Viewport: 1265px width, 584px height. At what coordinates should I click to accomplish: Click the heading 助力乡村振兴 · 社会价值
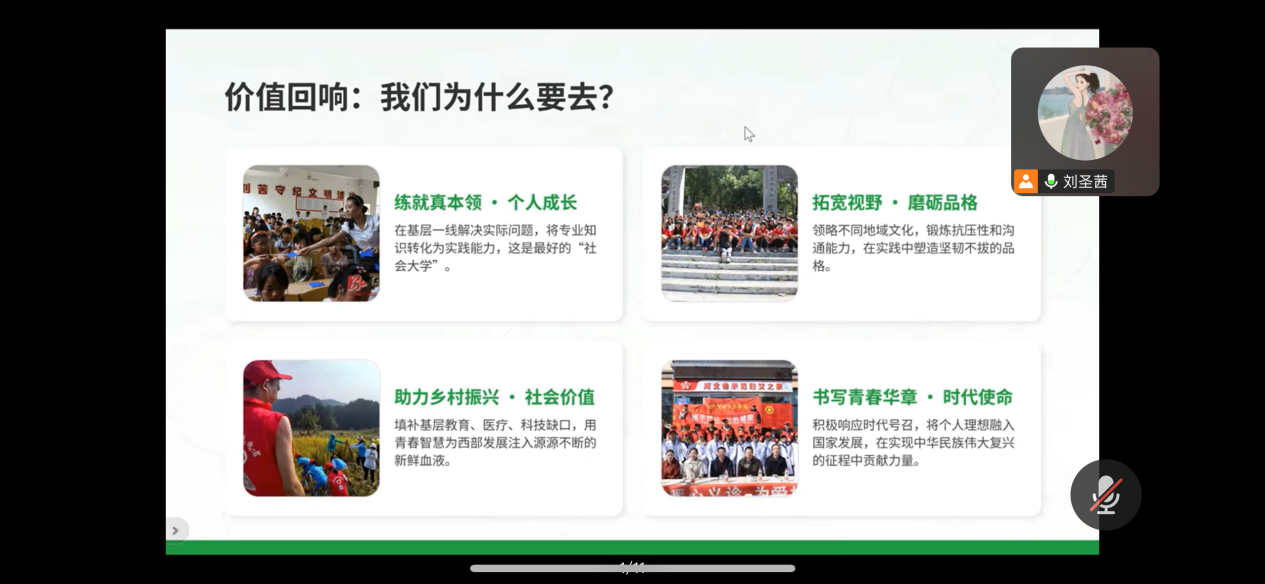(x=494, y=397)
